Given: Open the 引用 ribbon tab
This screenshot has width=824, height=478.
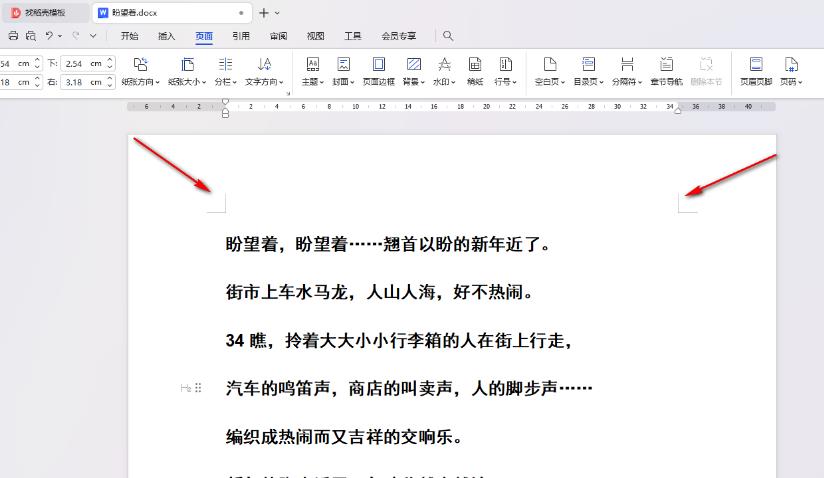Looking at the screenshot, I should click(x=241, y=36).
